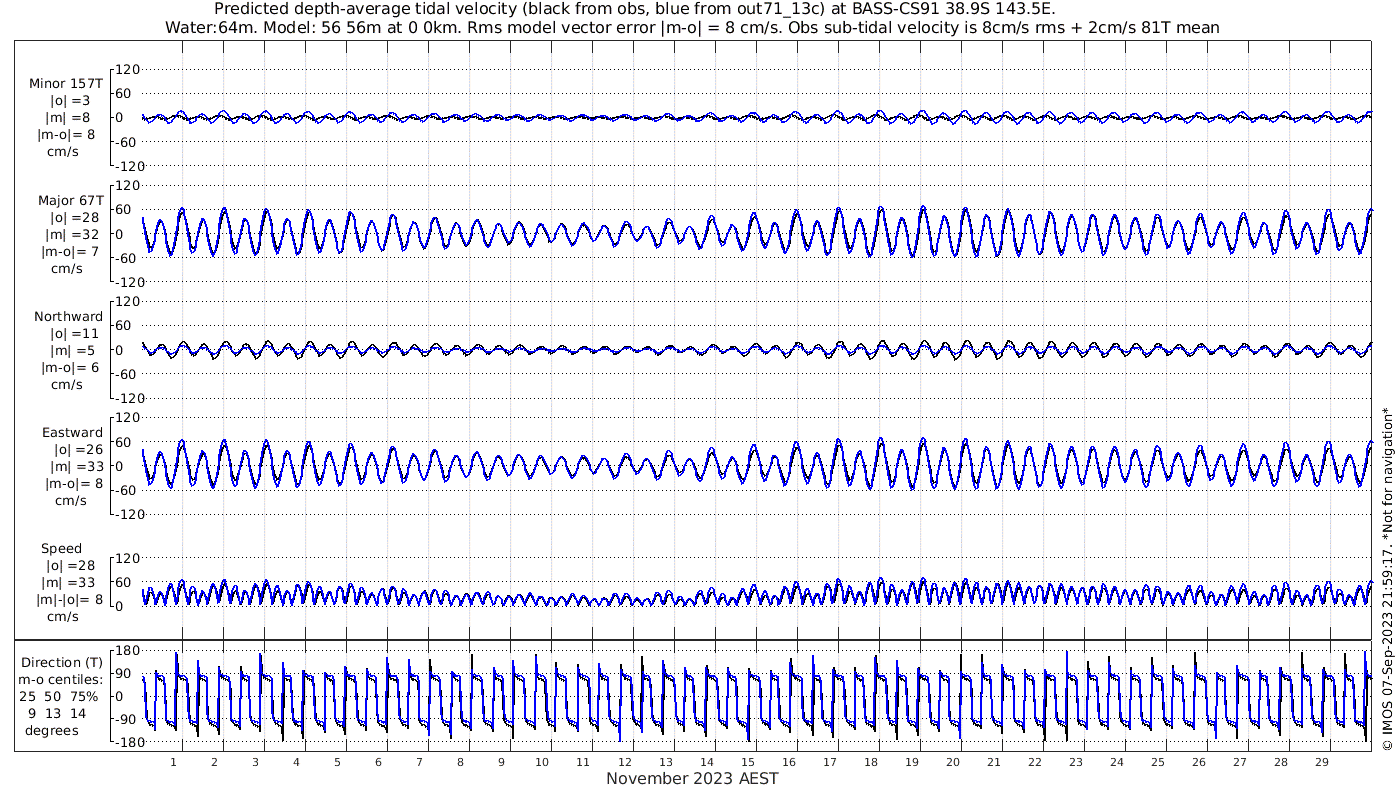This screenshot has width=1400, height=800.
Task: Click the 'November 2023 AEST' axis label
Action: pyautogui.click(x=692, y=778)
